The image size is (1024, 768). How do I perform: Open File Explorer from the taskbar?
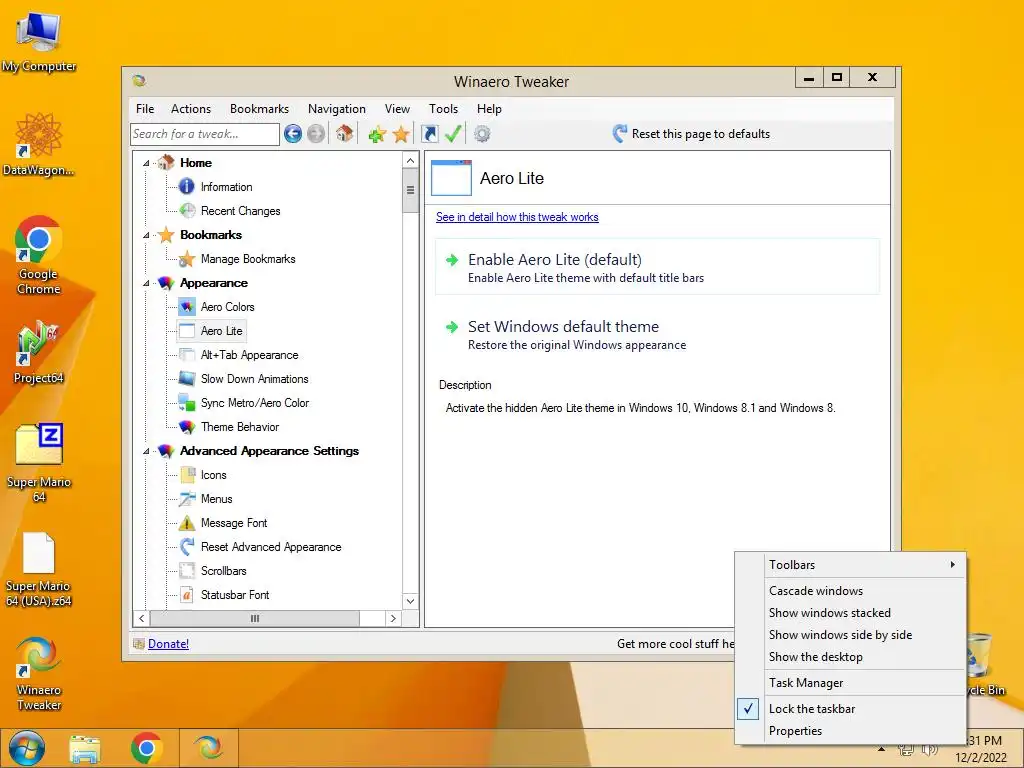86,748
